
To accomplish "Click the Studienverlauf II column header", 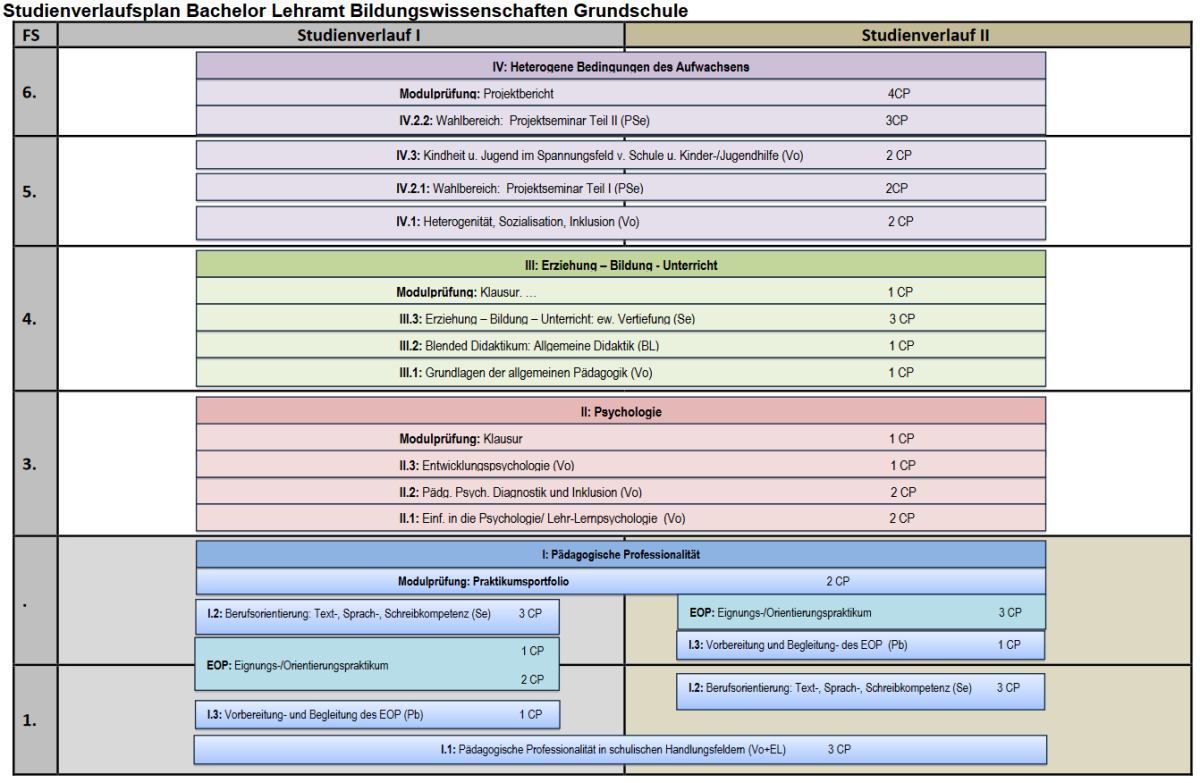I will coord(925,35).
